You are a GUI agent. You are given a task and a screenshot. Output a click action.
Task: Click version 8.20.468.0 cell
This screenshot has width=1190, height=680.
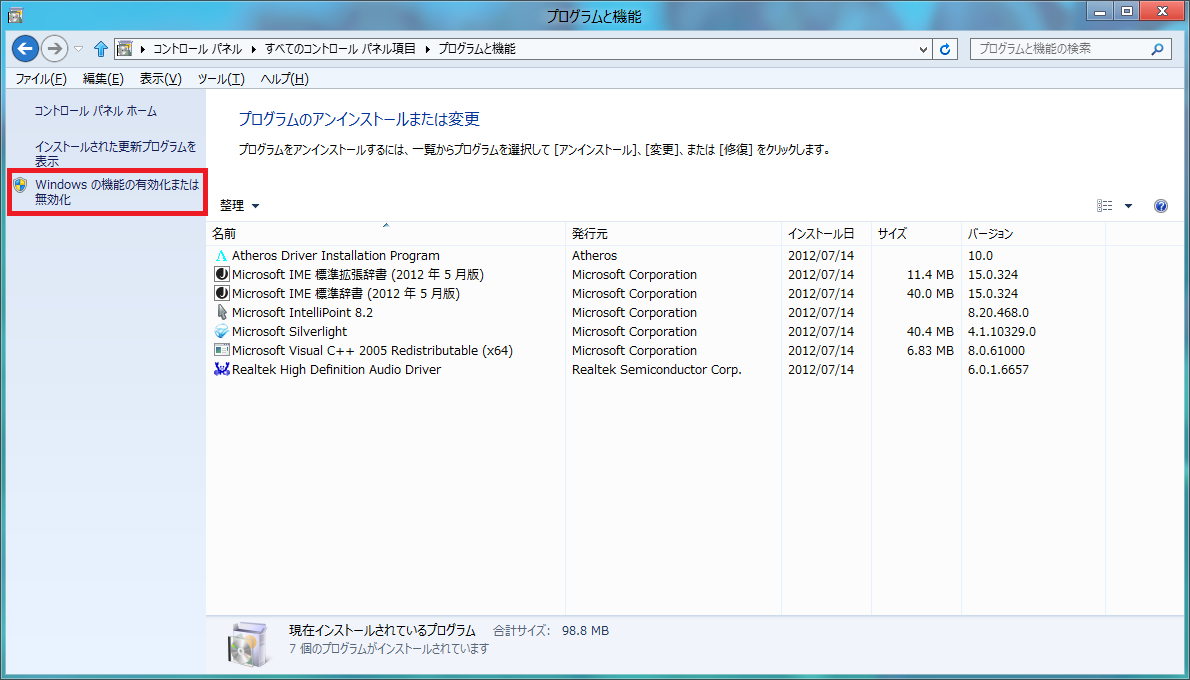coord(998,313)
